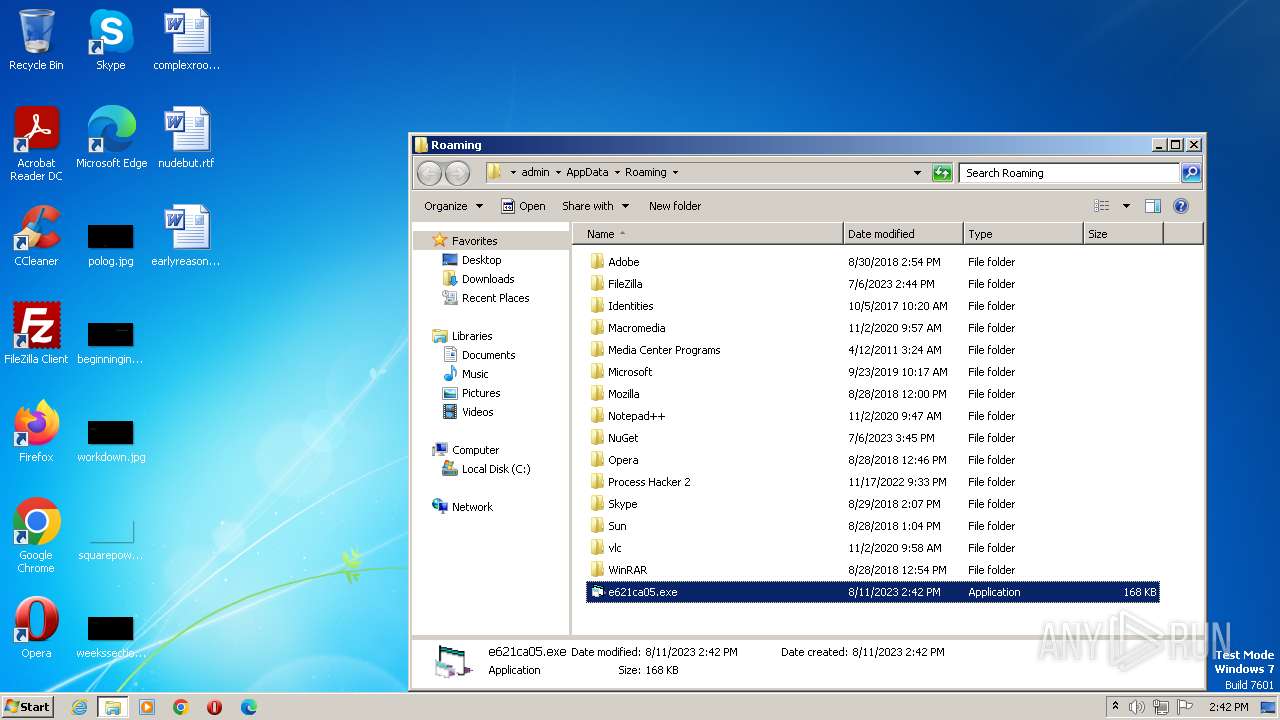Select Microsoft Edge desktop icon
The width and height of the screenshot is (1280, 720).
tap(111, 138)
